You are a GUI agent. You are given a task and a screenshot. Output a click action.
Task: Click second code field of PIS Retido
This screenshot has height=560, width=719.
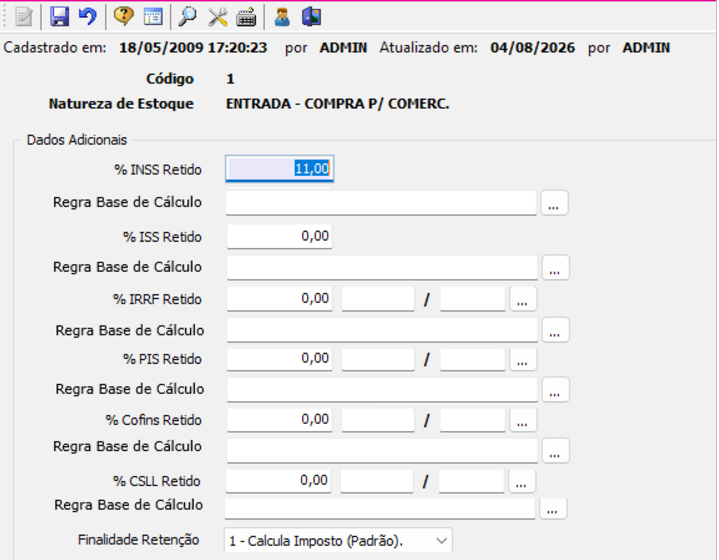click(473, 359)
